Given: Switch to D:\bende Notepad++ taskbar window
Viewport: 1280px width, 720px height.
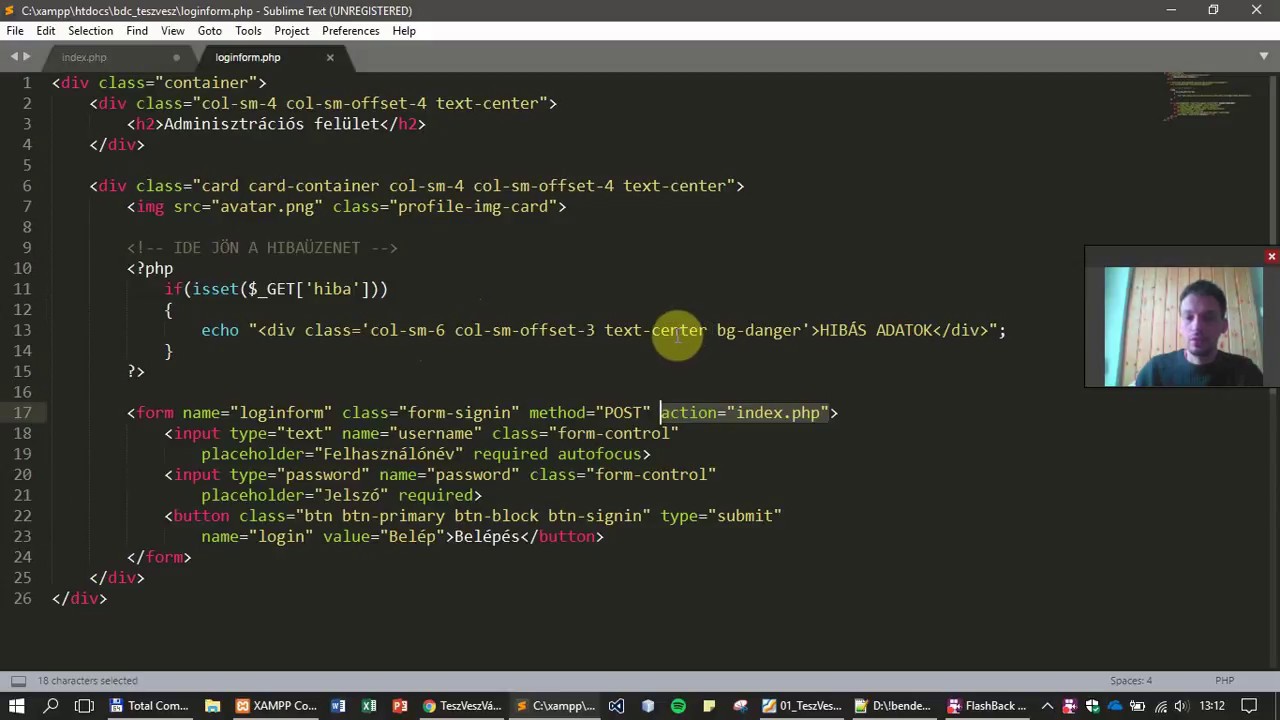Looking at the screenshot, I should [x=894, y=706].
